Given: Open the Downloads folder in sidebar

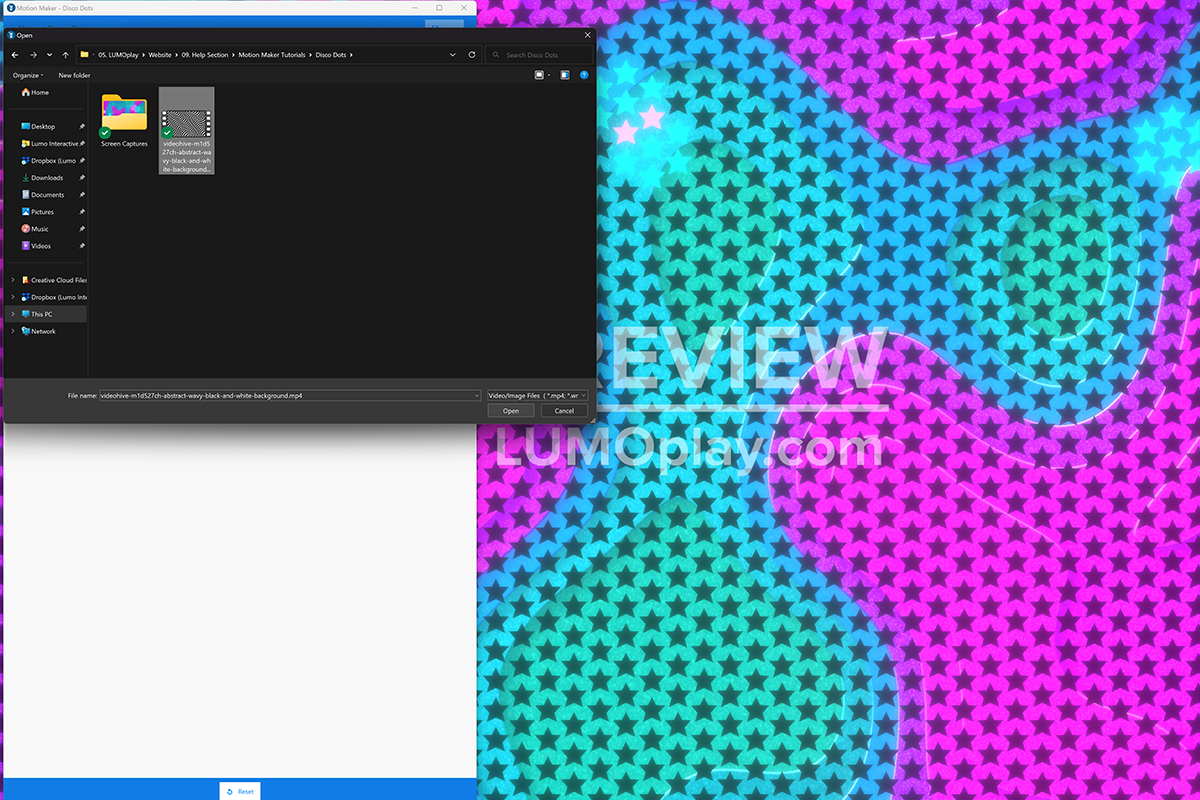Looking at the screenshot, I should point(42,177).
